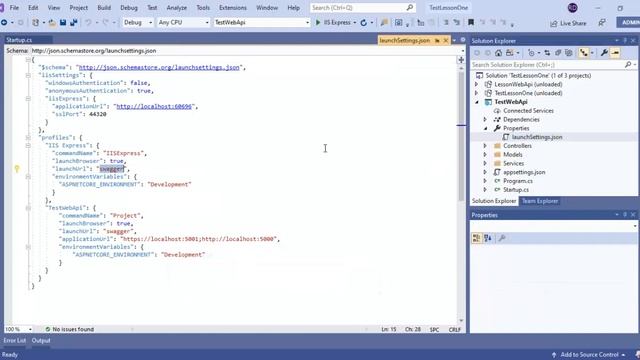Open the File menu
Image resolution: width=640 pixels, height=360 pixels.
14,8
